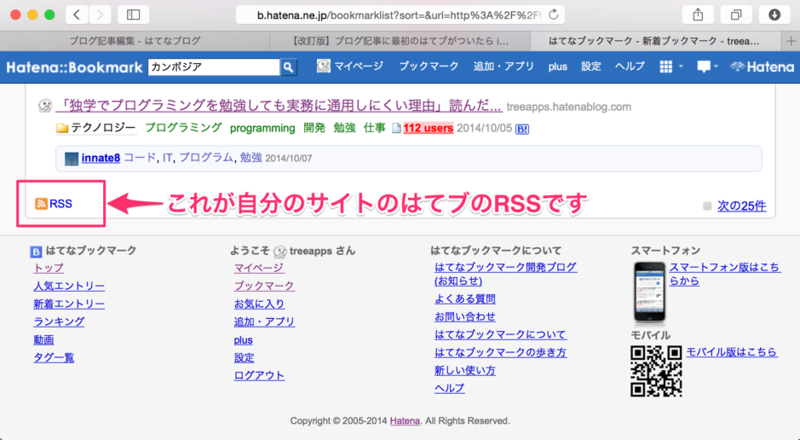Viewport: 800px width, 440px height.
Task: Click the green プログラミング tag
Action: tap(183, 128)
